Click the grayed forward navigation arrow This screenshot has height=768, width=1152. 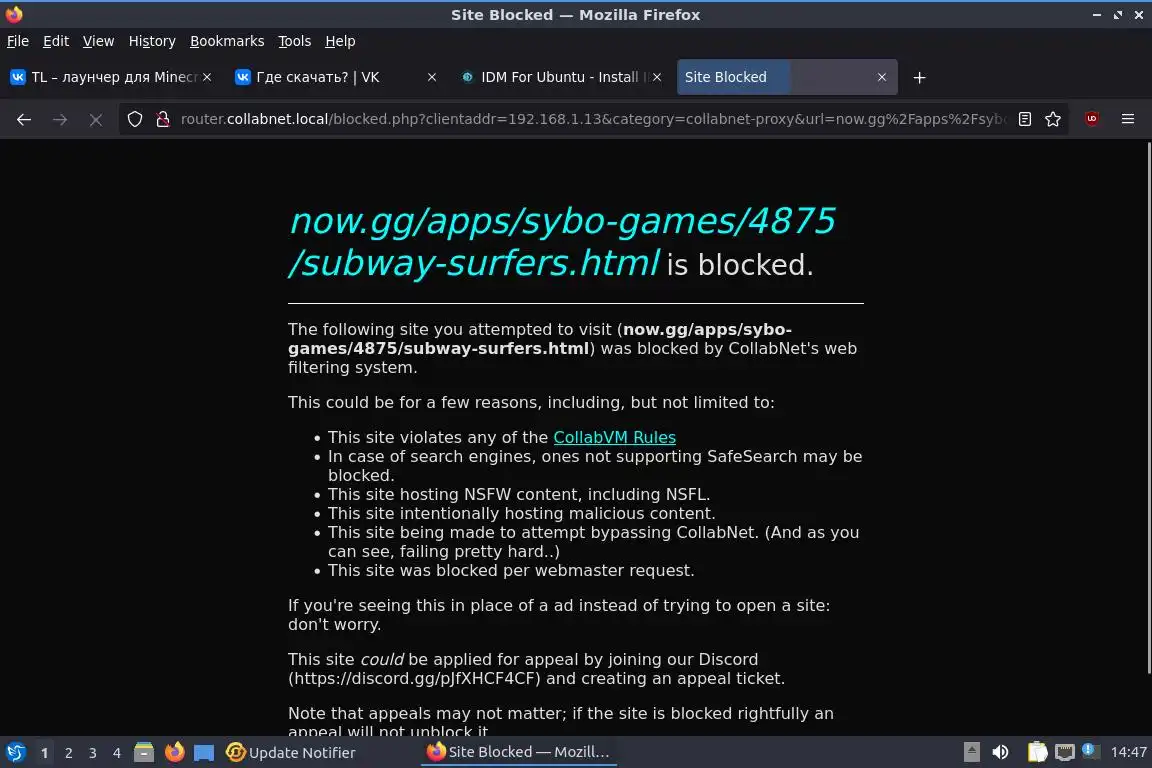60,119
